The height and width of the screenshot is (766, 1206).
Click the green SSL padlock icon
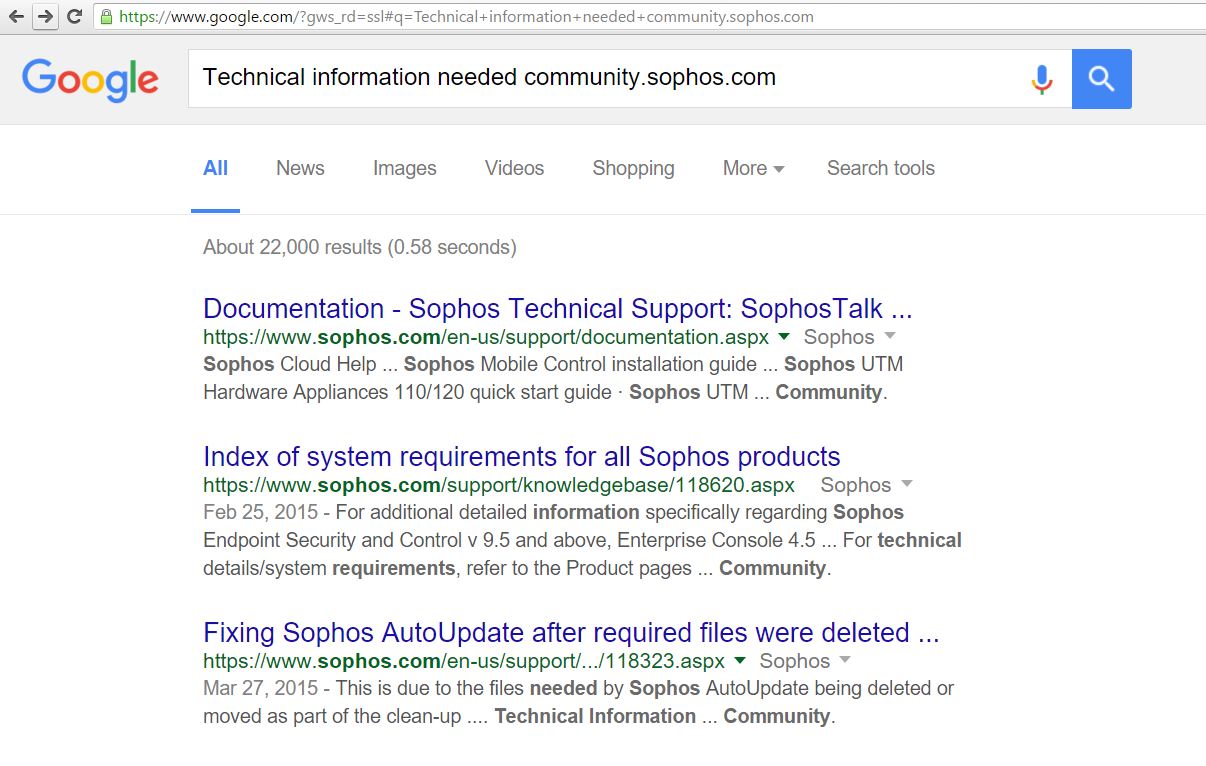(107, 16)
